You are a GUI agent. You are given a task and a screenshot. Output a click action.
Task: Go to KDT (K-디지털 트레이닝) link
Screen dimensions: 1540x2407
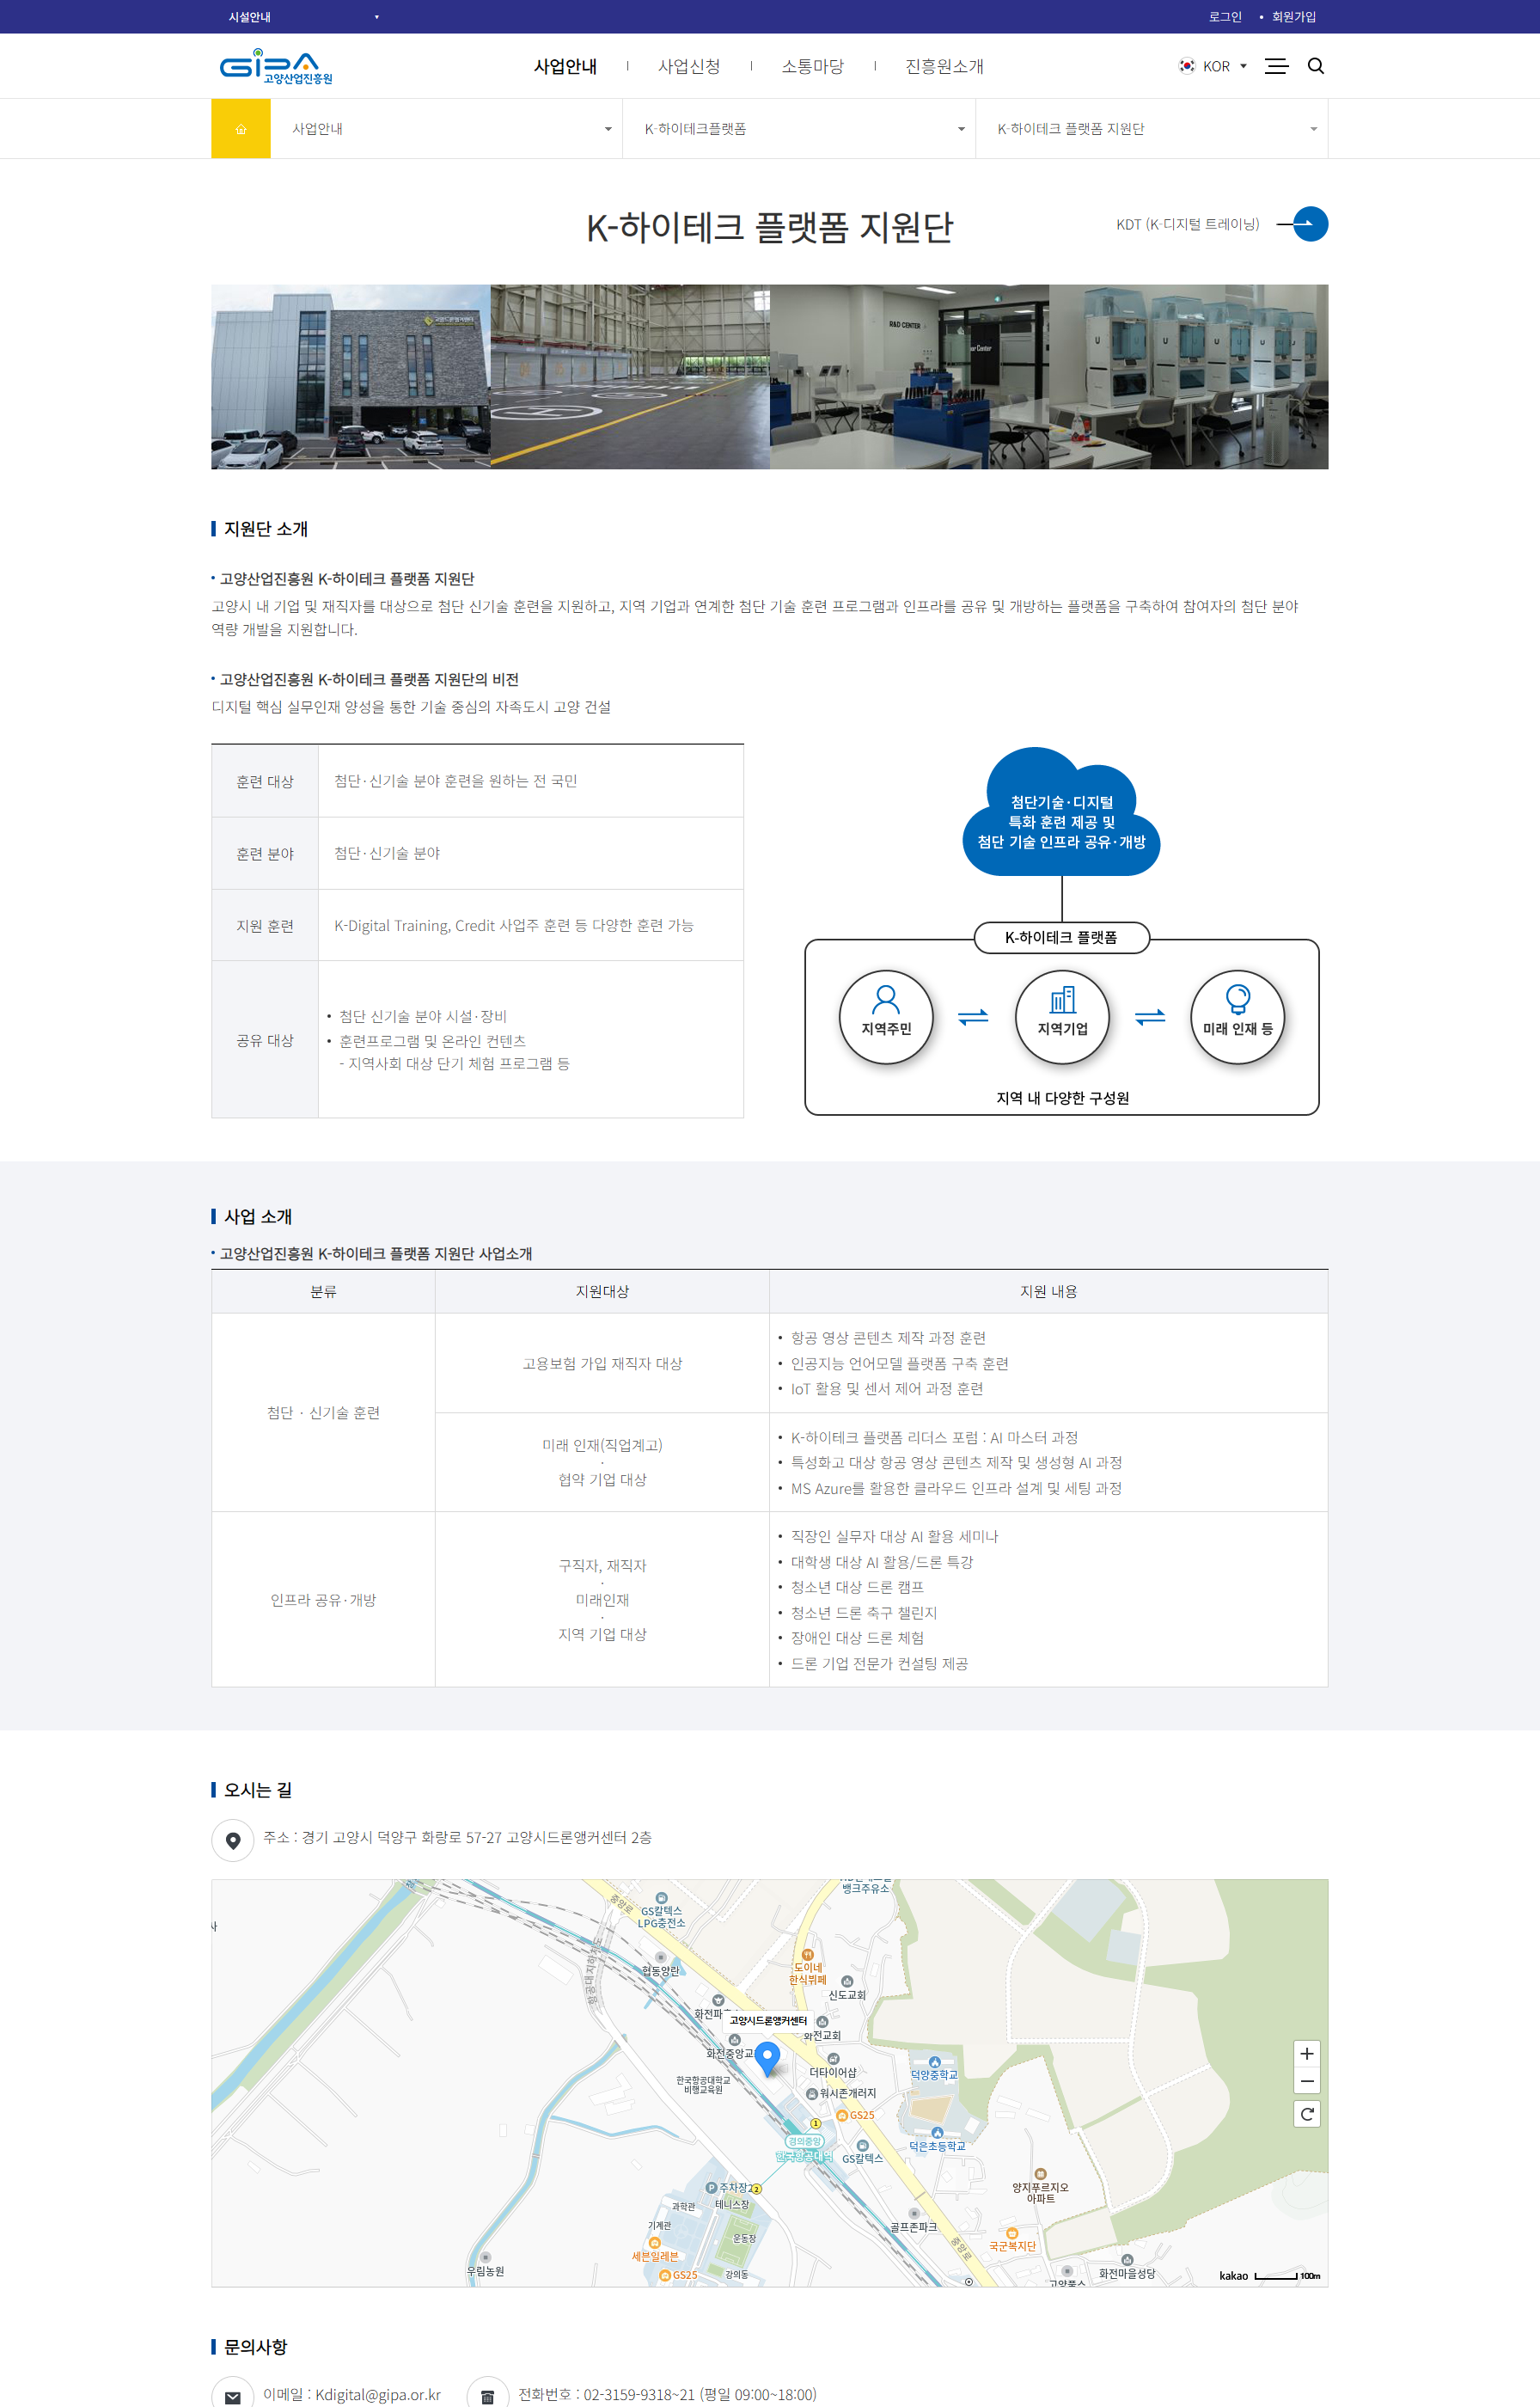(1187, 224)
